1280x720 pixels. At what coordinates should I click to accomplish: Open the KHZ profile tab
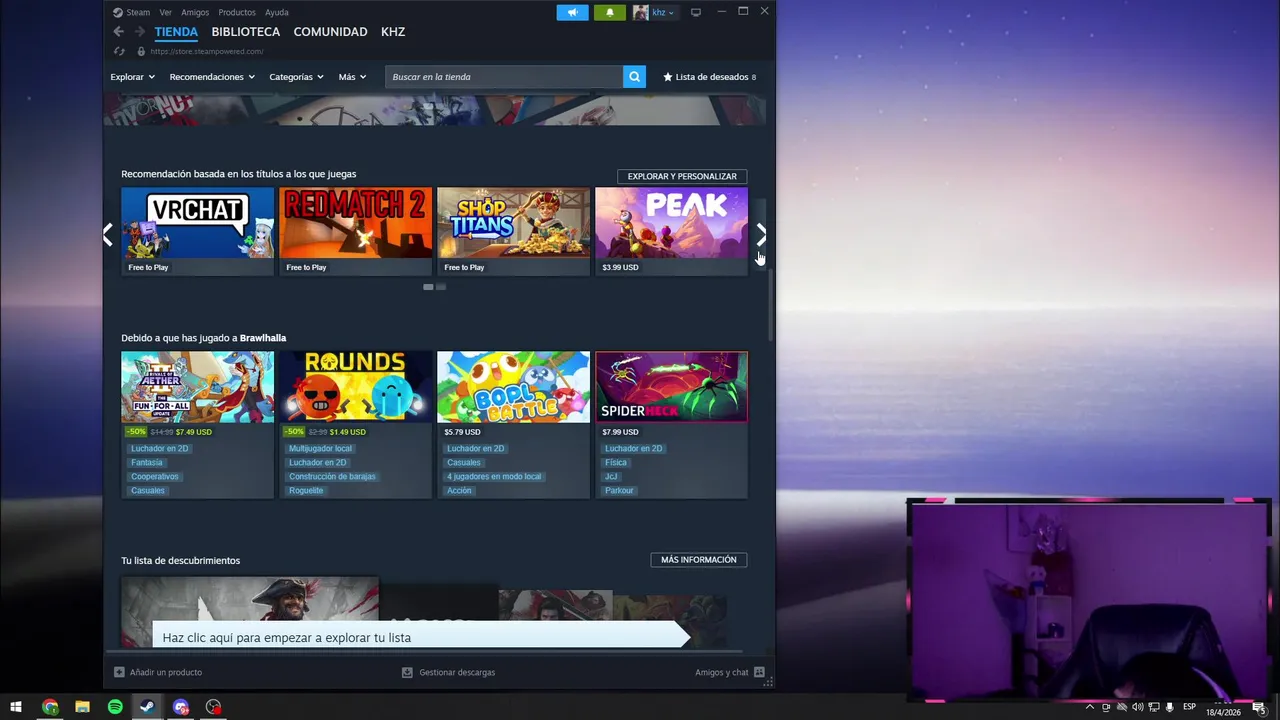tap(393, 32)
